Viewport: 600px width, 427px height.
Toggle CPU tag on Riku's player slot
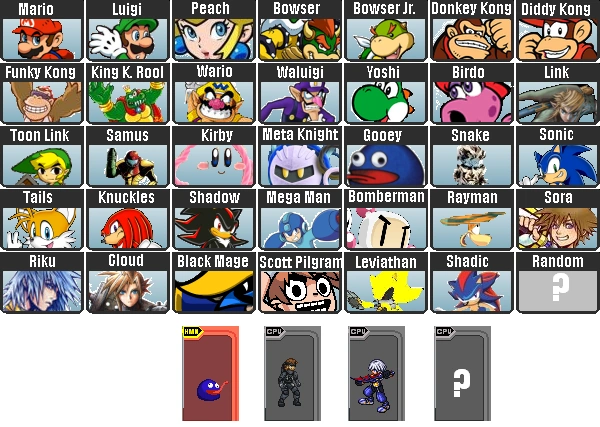[359, 331]
